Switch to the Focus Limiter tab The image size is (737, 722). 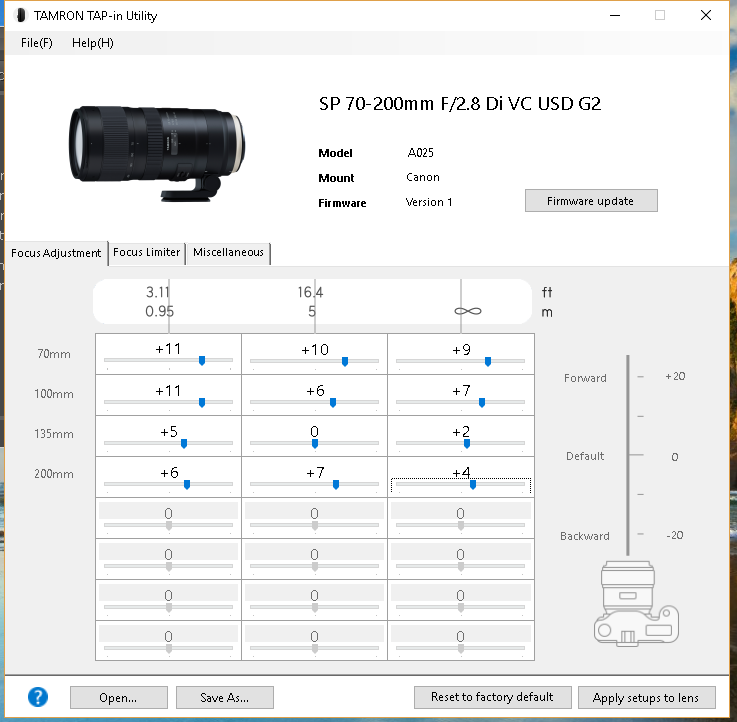(x=147, y=252)
